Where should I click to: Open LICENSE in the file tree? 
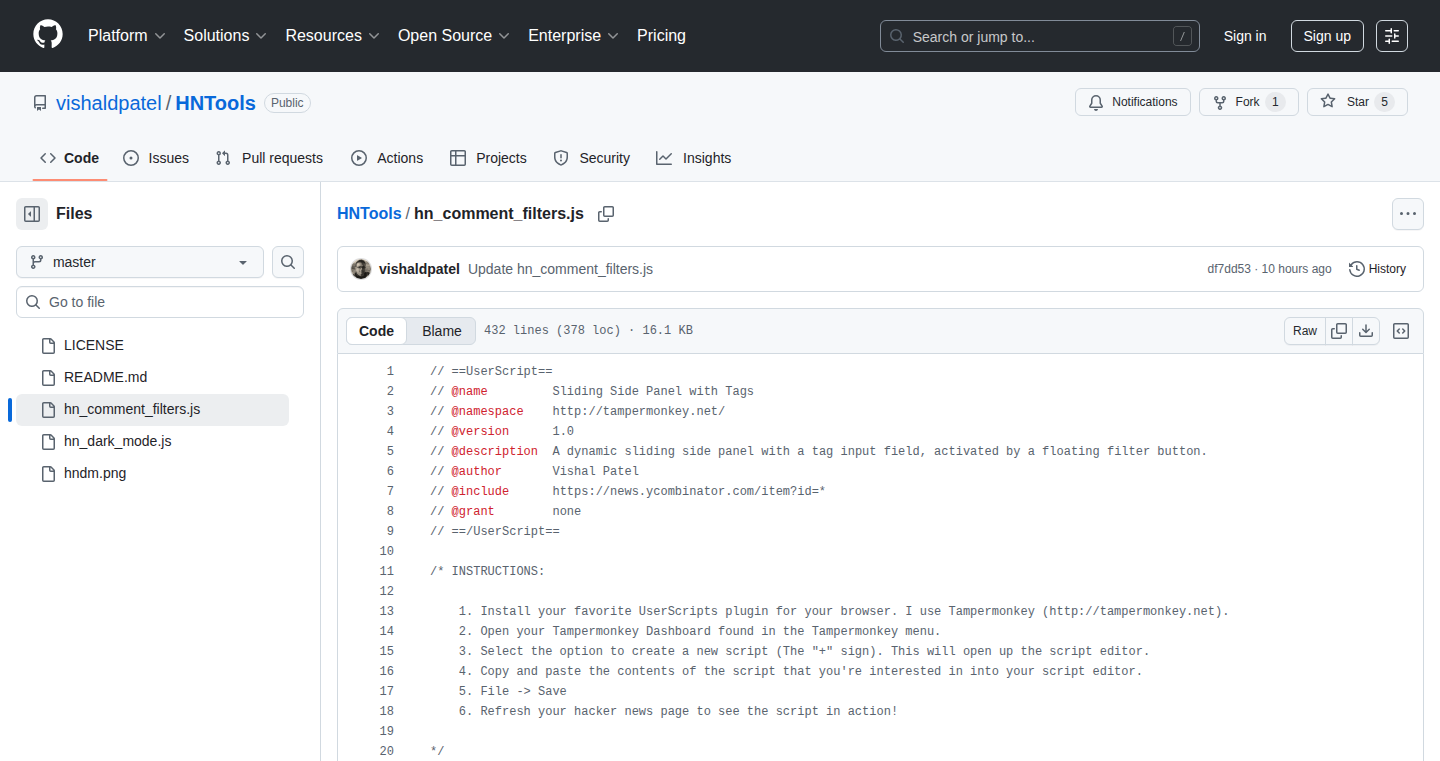click(152, 345)
